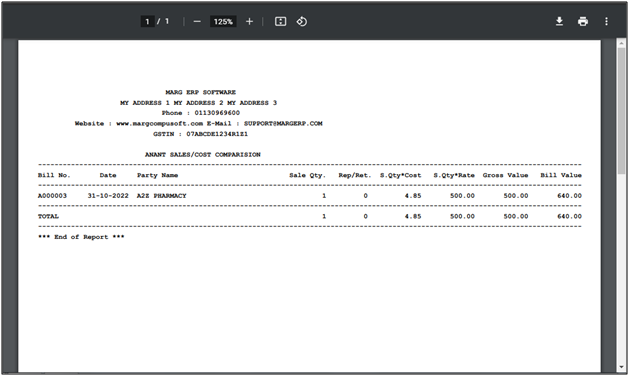The height and width of the screenshot is (376, 630).
Task: Click the zoom out minus icon
Action: tap(197, 22)
